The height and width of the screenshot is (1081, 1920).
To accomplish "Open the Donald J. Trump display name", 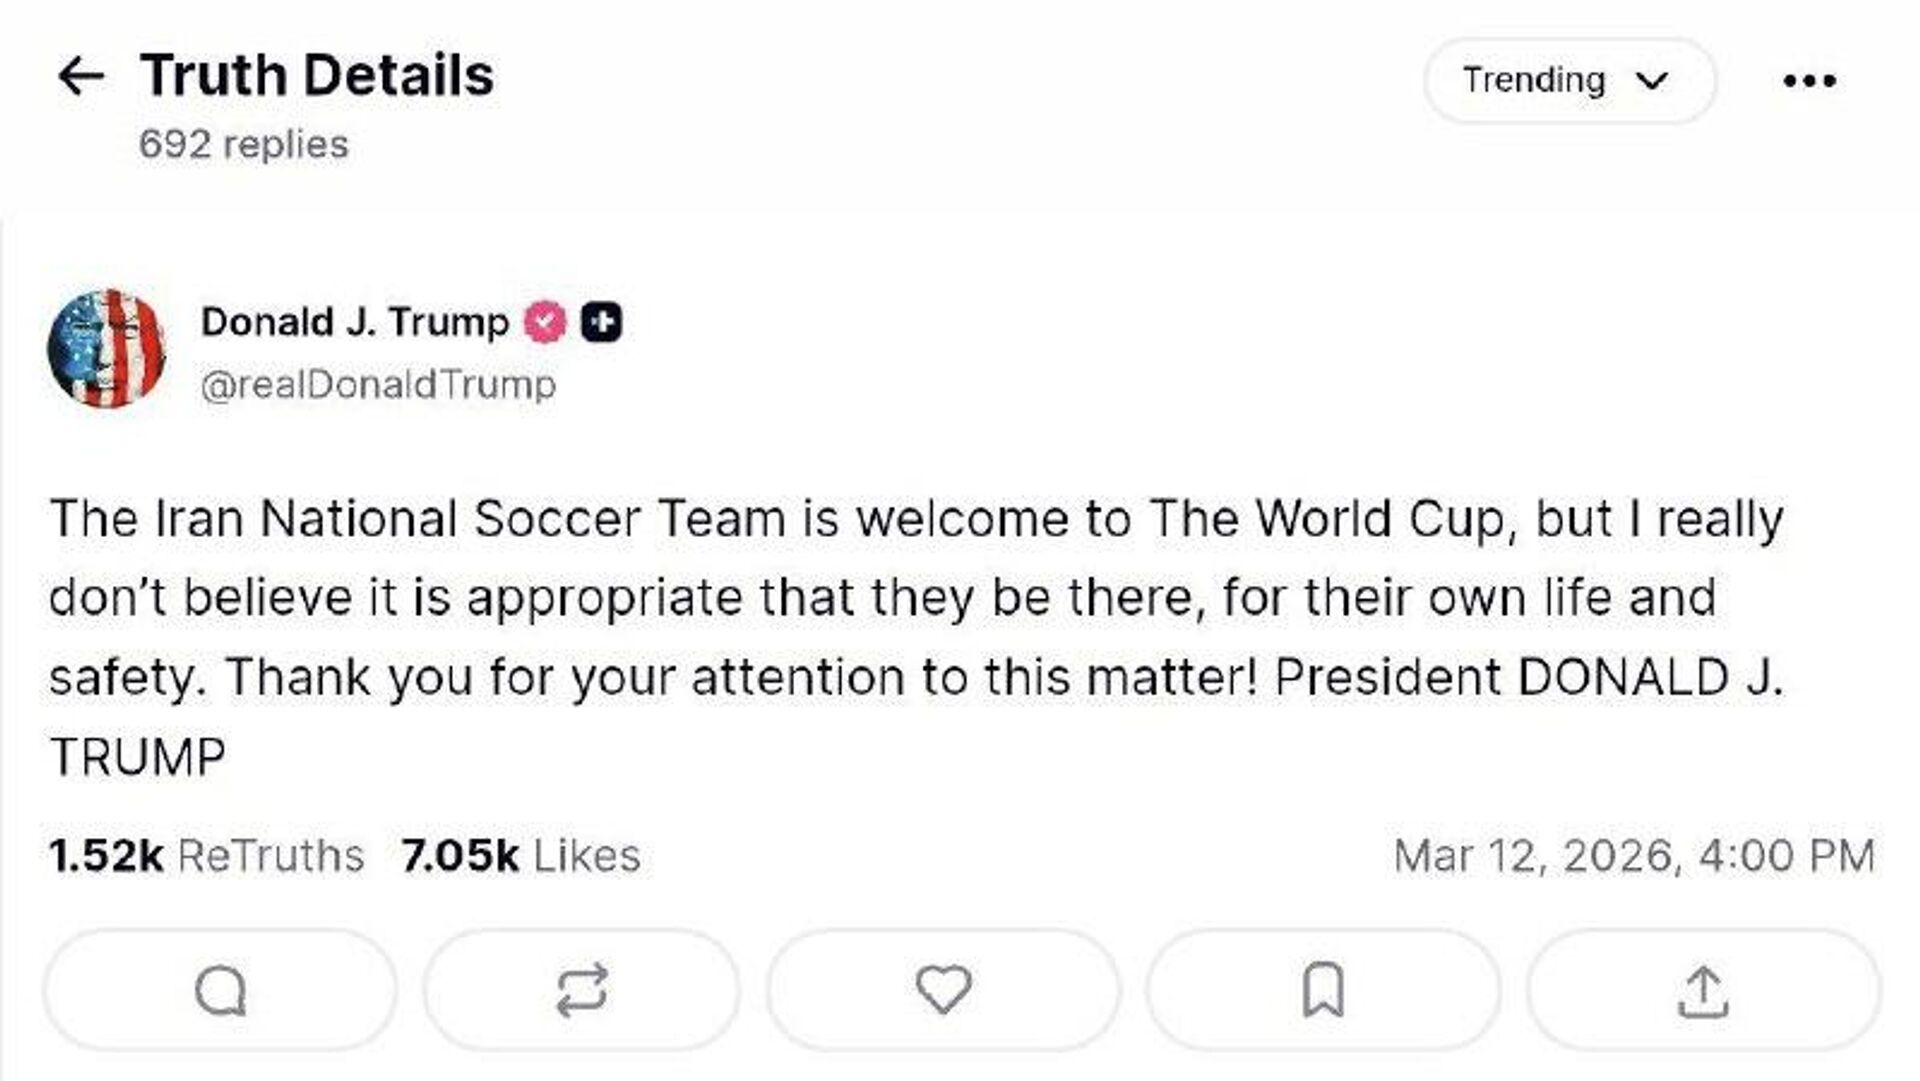I will pos(355,322).
